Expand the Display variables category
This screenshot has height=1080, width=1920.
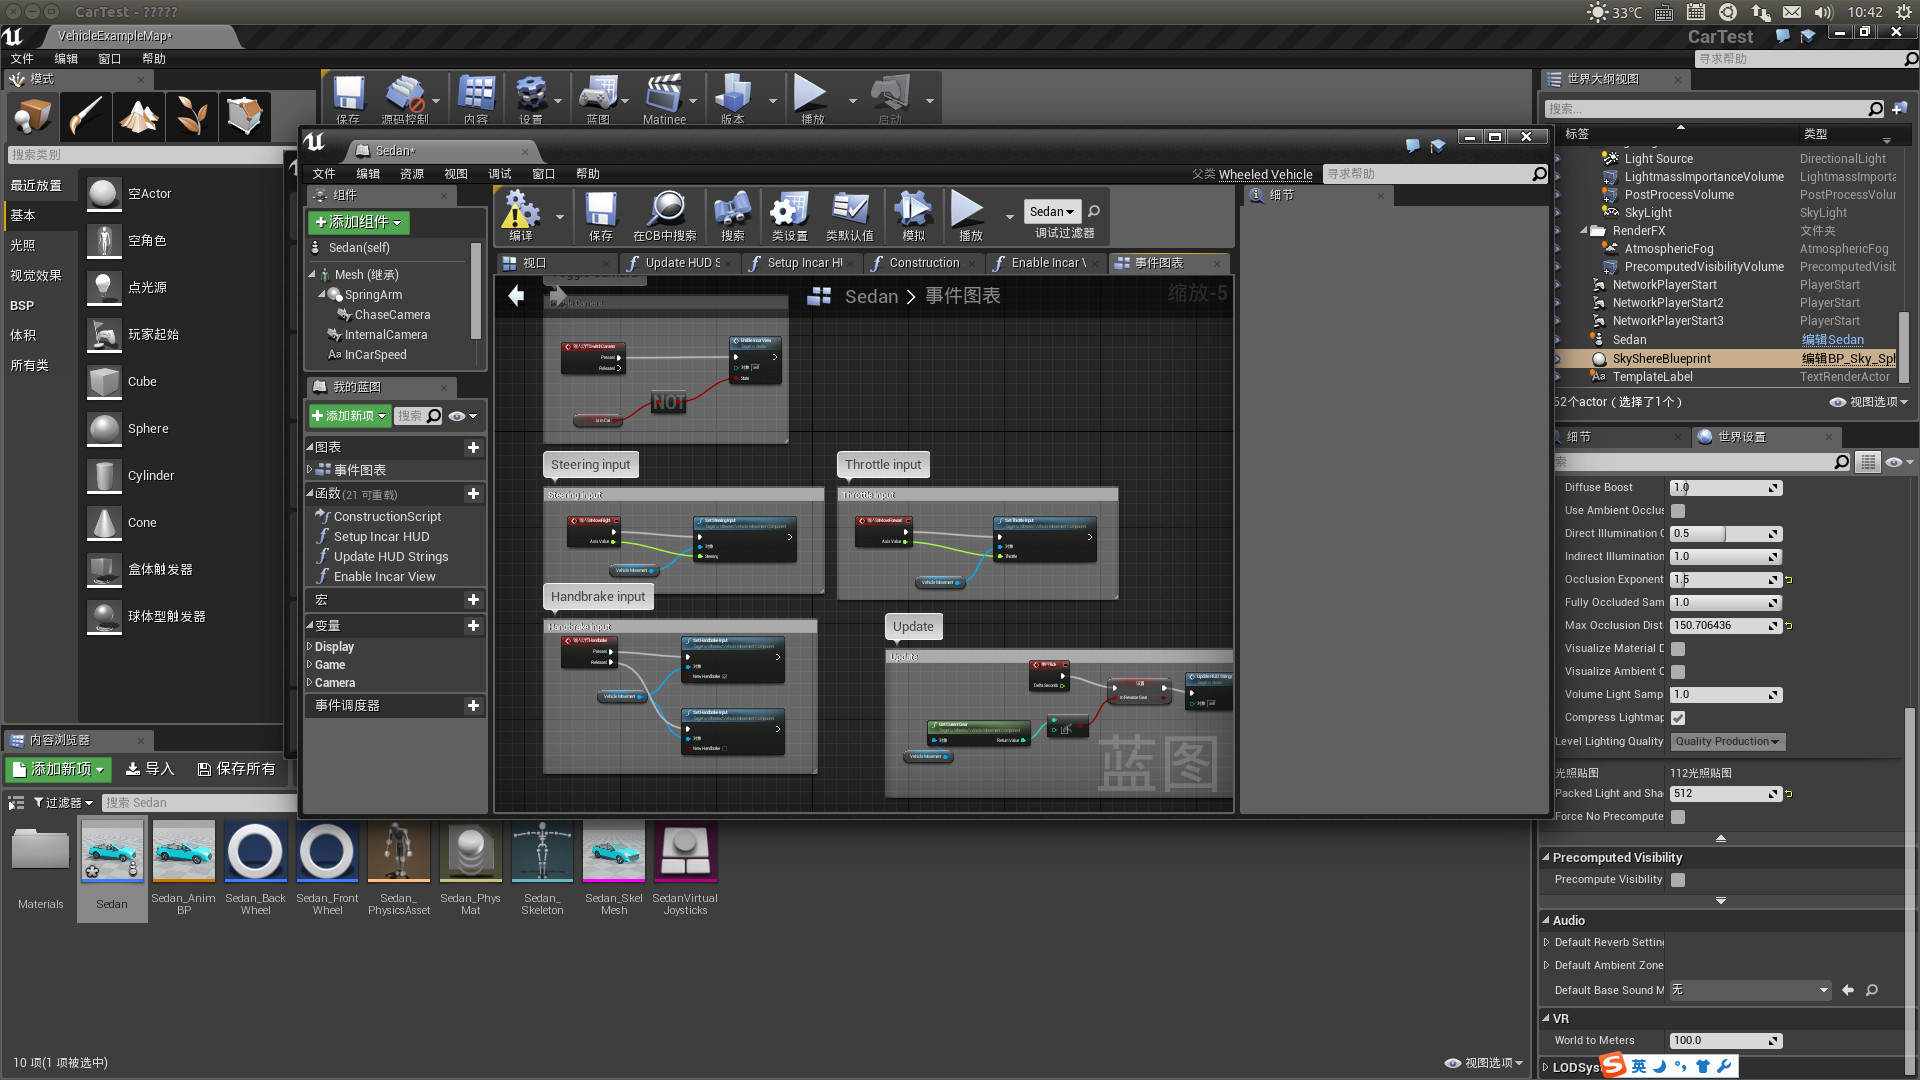pos(310,647)
